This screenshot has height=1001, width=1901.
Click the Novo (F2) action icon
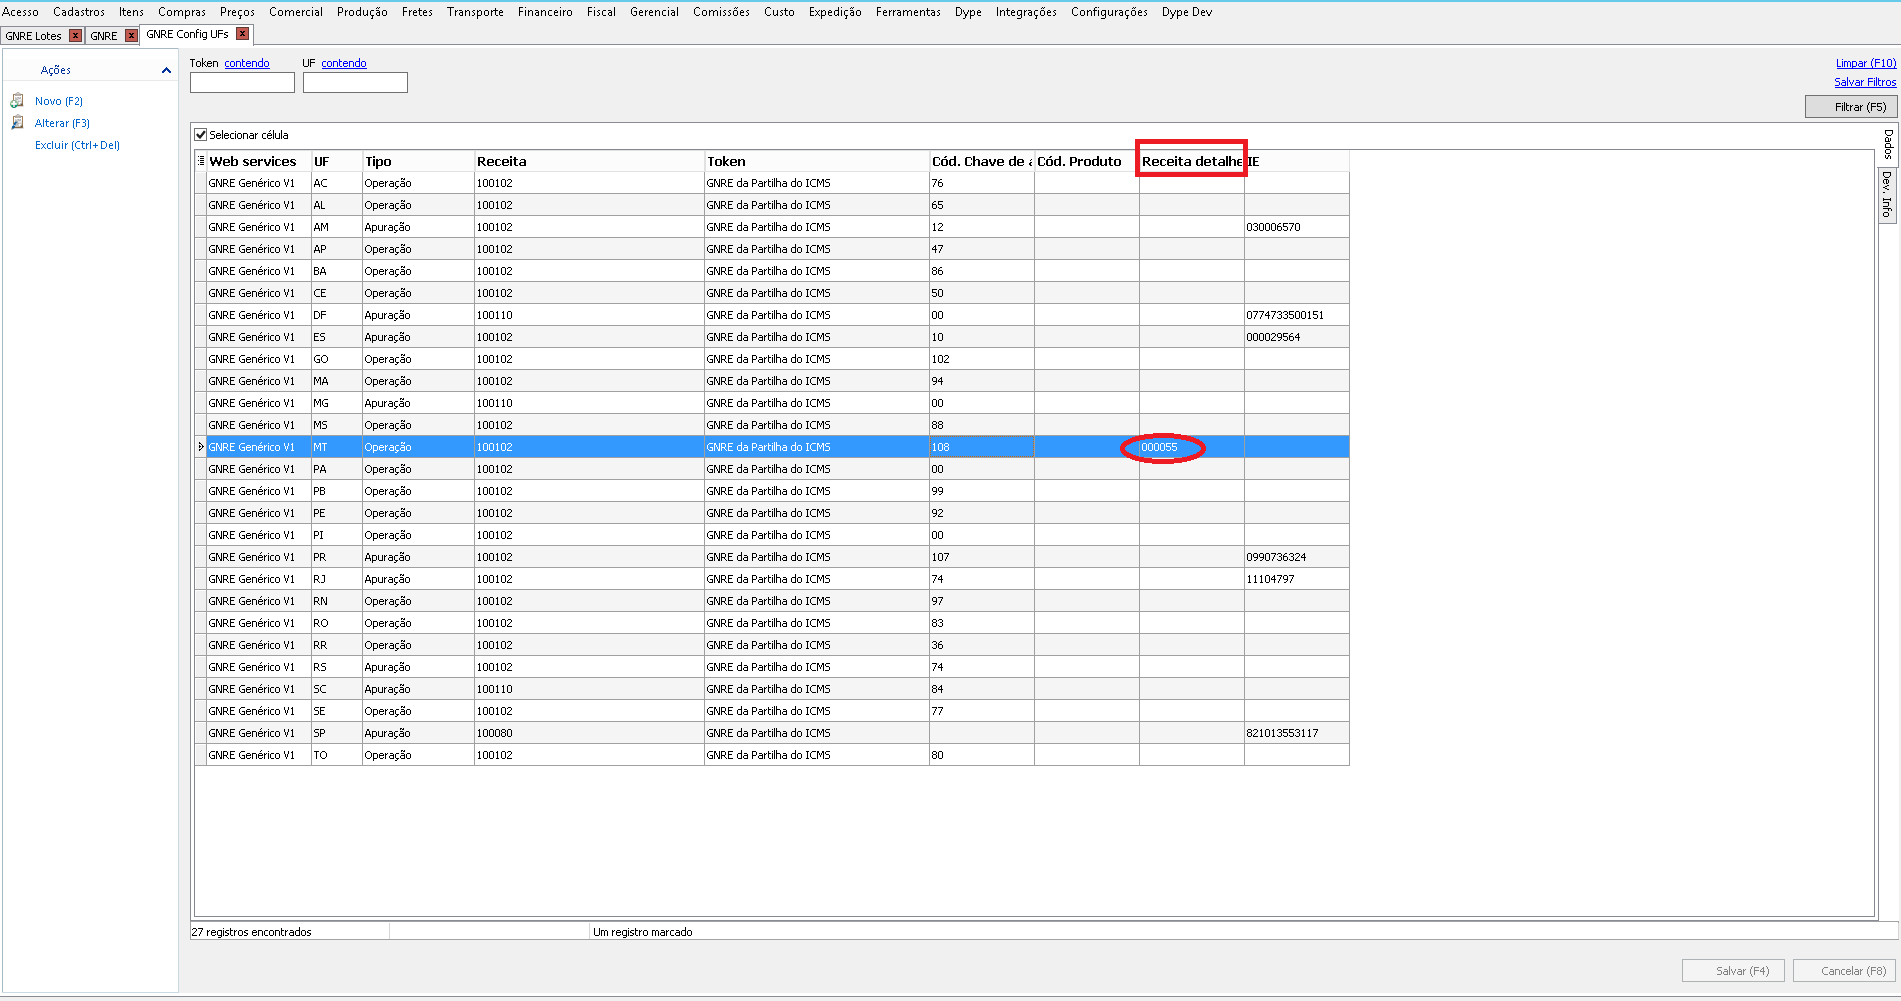click(17, 101)
